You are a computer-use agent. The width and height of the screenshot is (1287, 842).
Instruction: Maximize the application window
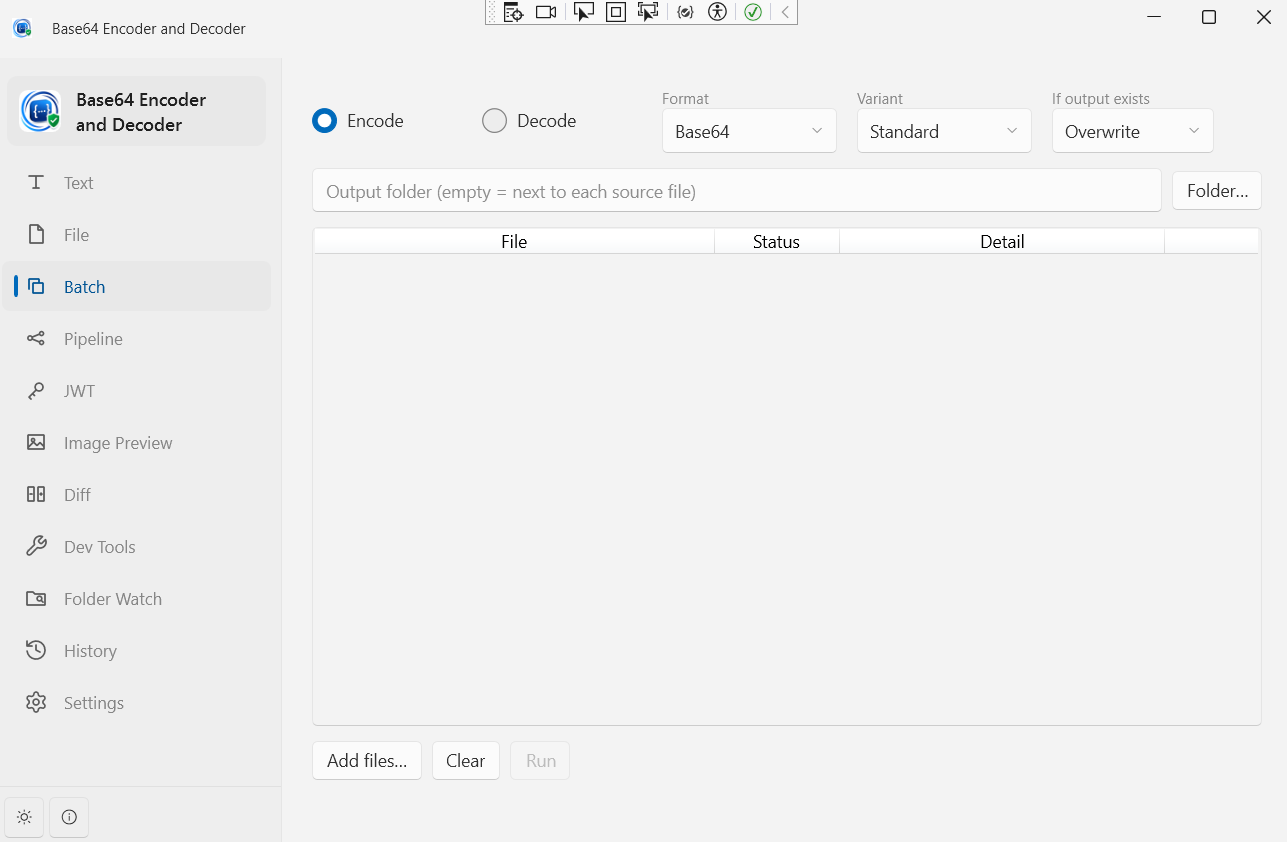[x=1208, y=17]
